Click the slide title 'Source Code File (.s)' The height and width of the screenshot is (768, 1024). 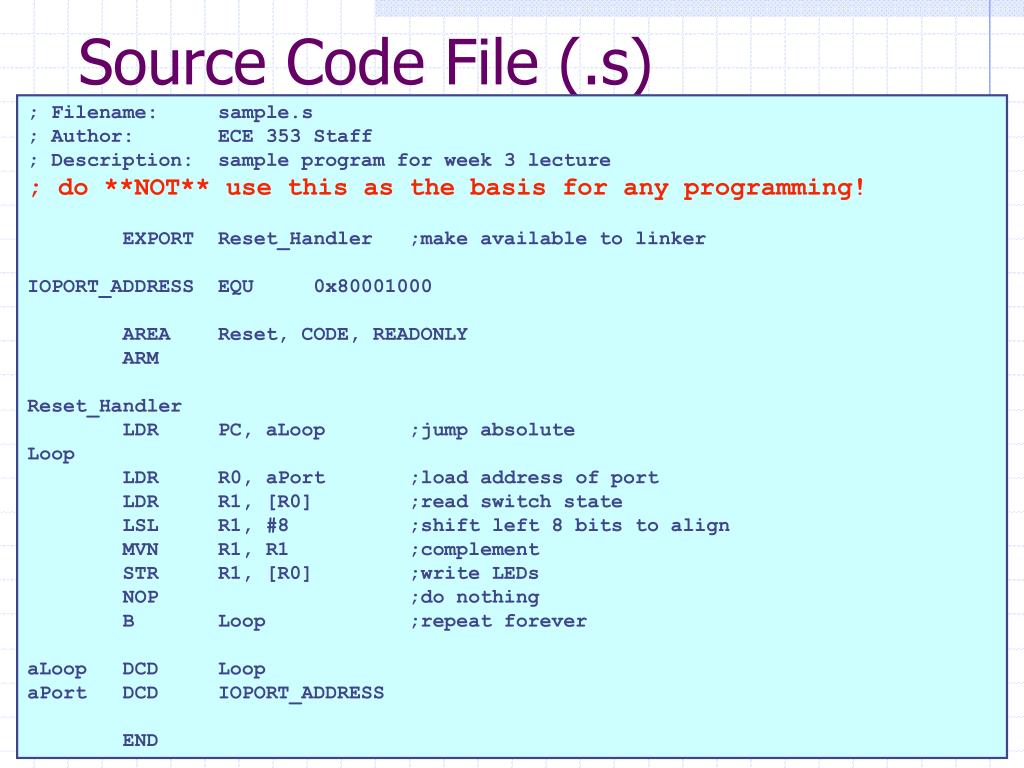tap(365, 62)
